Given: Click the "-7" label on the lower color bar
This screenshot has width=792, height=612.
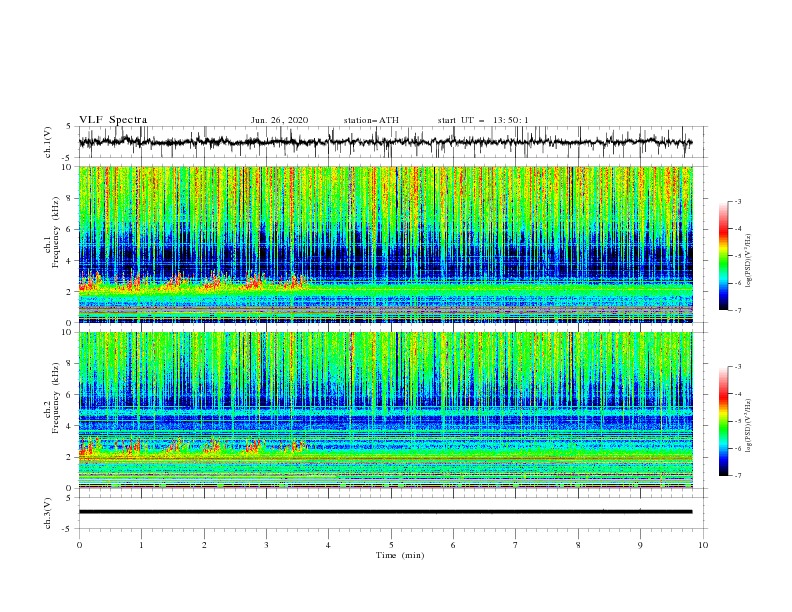Looking at the screenshot, I should (737, 476).
